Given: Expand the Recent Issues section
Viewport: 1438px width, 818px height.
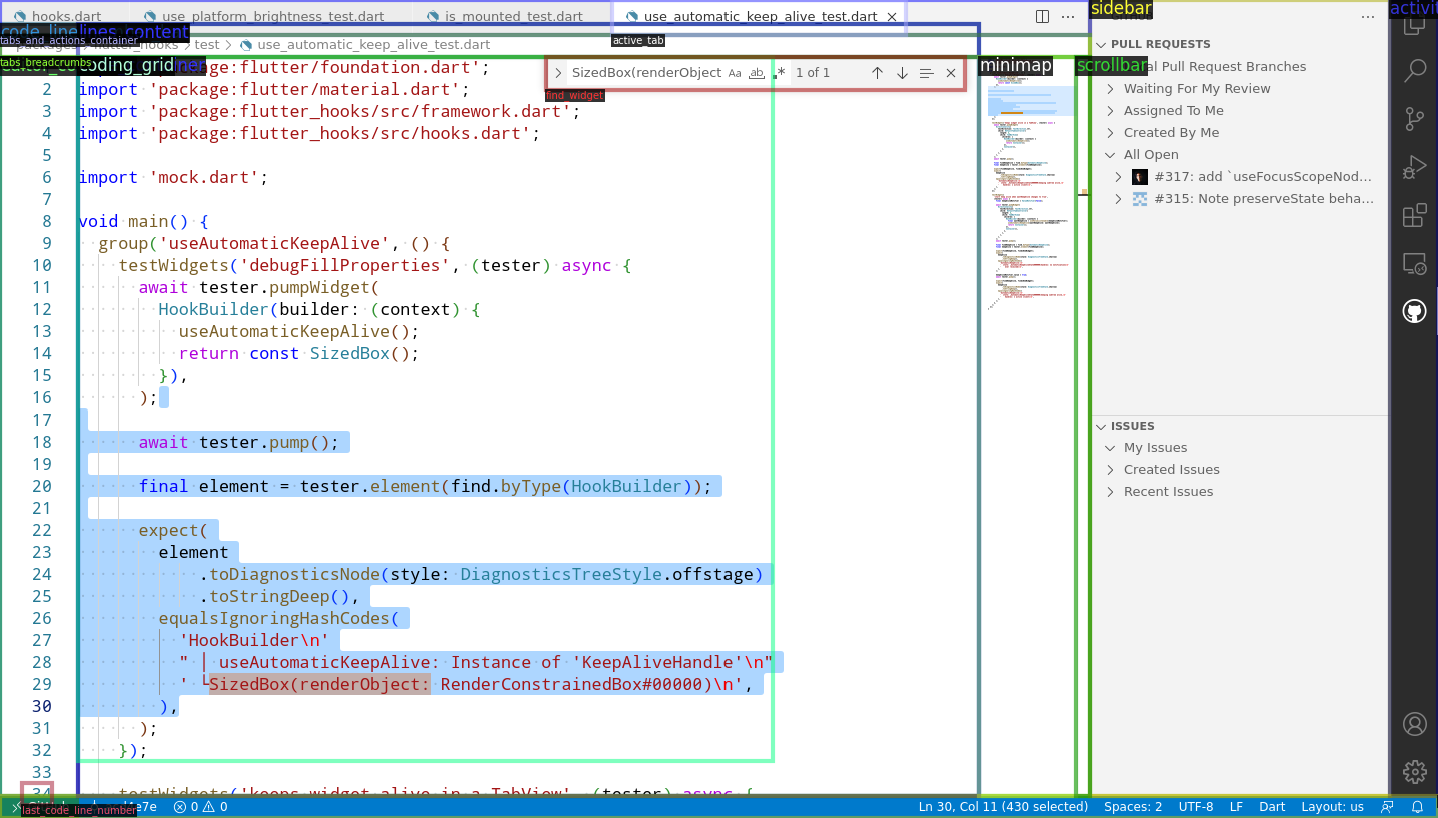Looking at the screenshot, I should (1167, 492).
